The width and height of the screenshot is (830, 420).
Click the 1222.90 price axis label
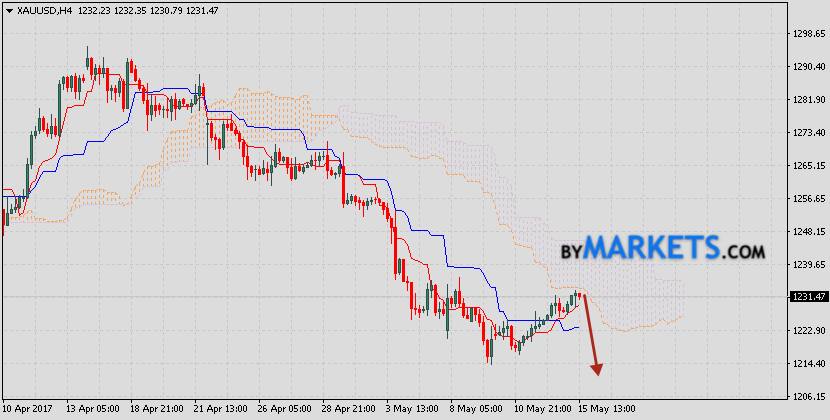point(806,331)
